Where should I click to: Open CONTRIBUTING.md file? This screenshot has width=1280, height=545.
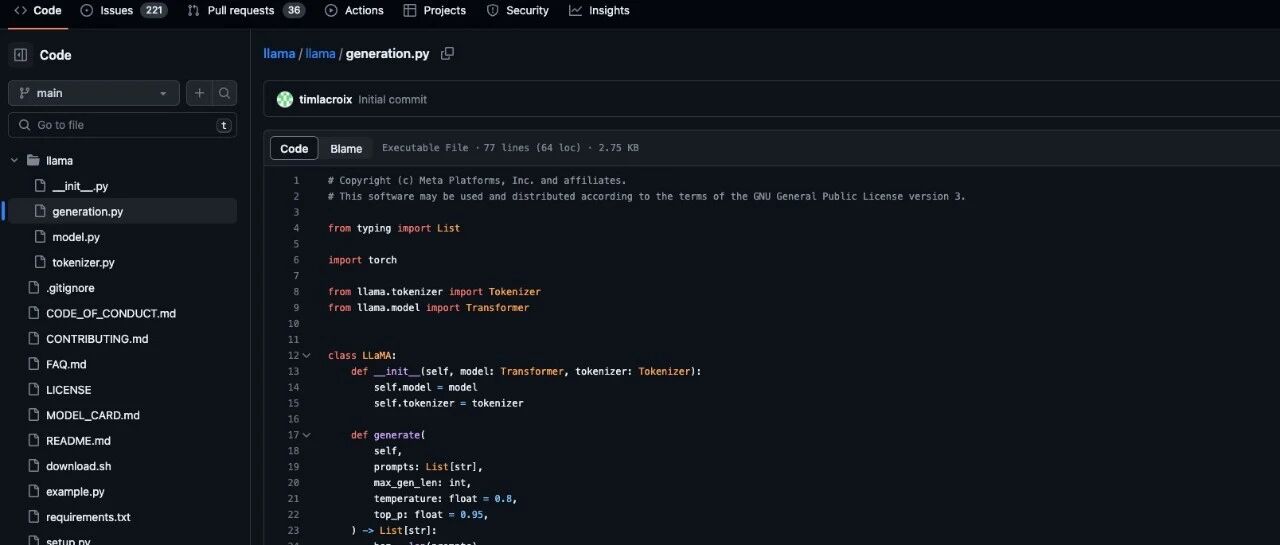tap(97, 339)
